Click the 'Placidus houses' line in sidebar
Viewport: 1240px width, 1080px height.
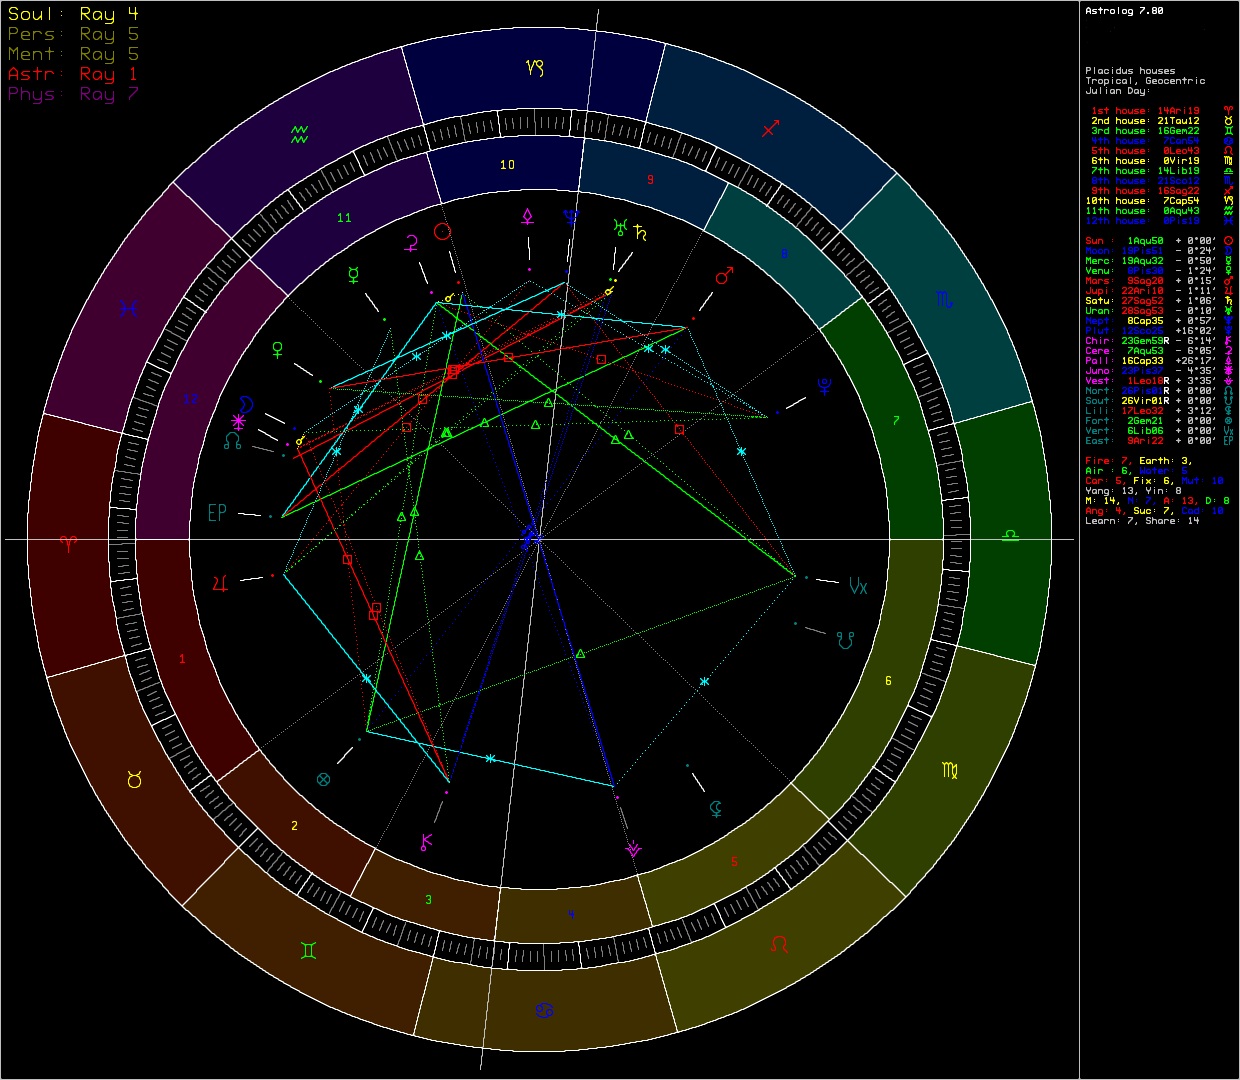coord(1130,71)
